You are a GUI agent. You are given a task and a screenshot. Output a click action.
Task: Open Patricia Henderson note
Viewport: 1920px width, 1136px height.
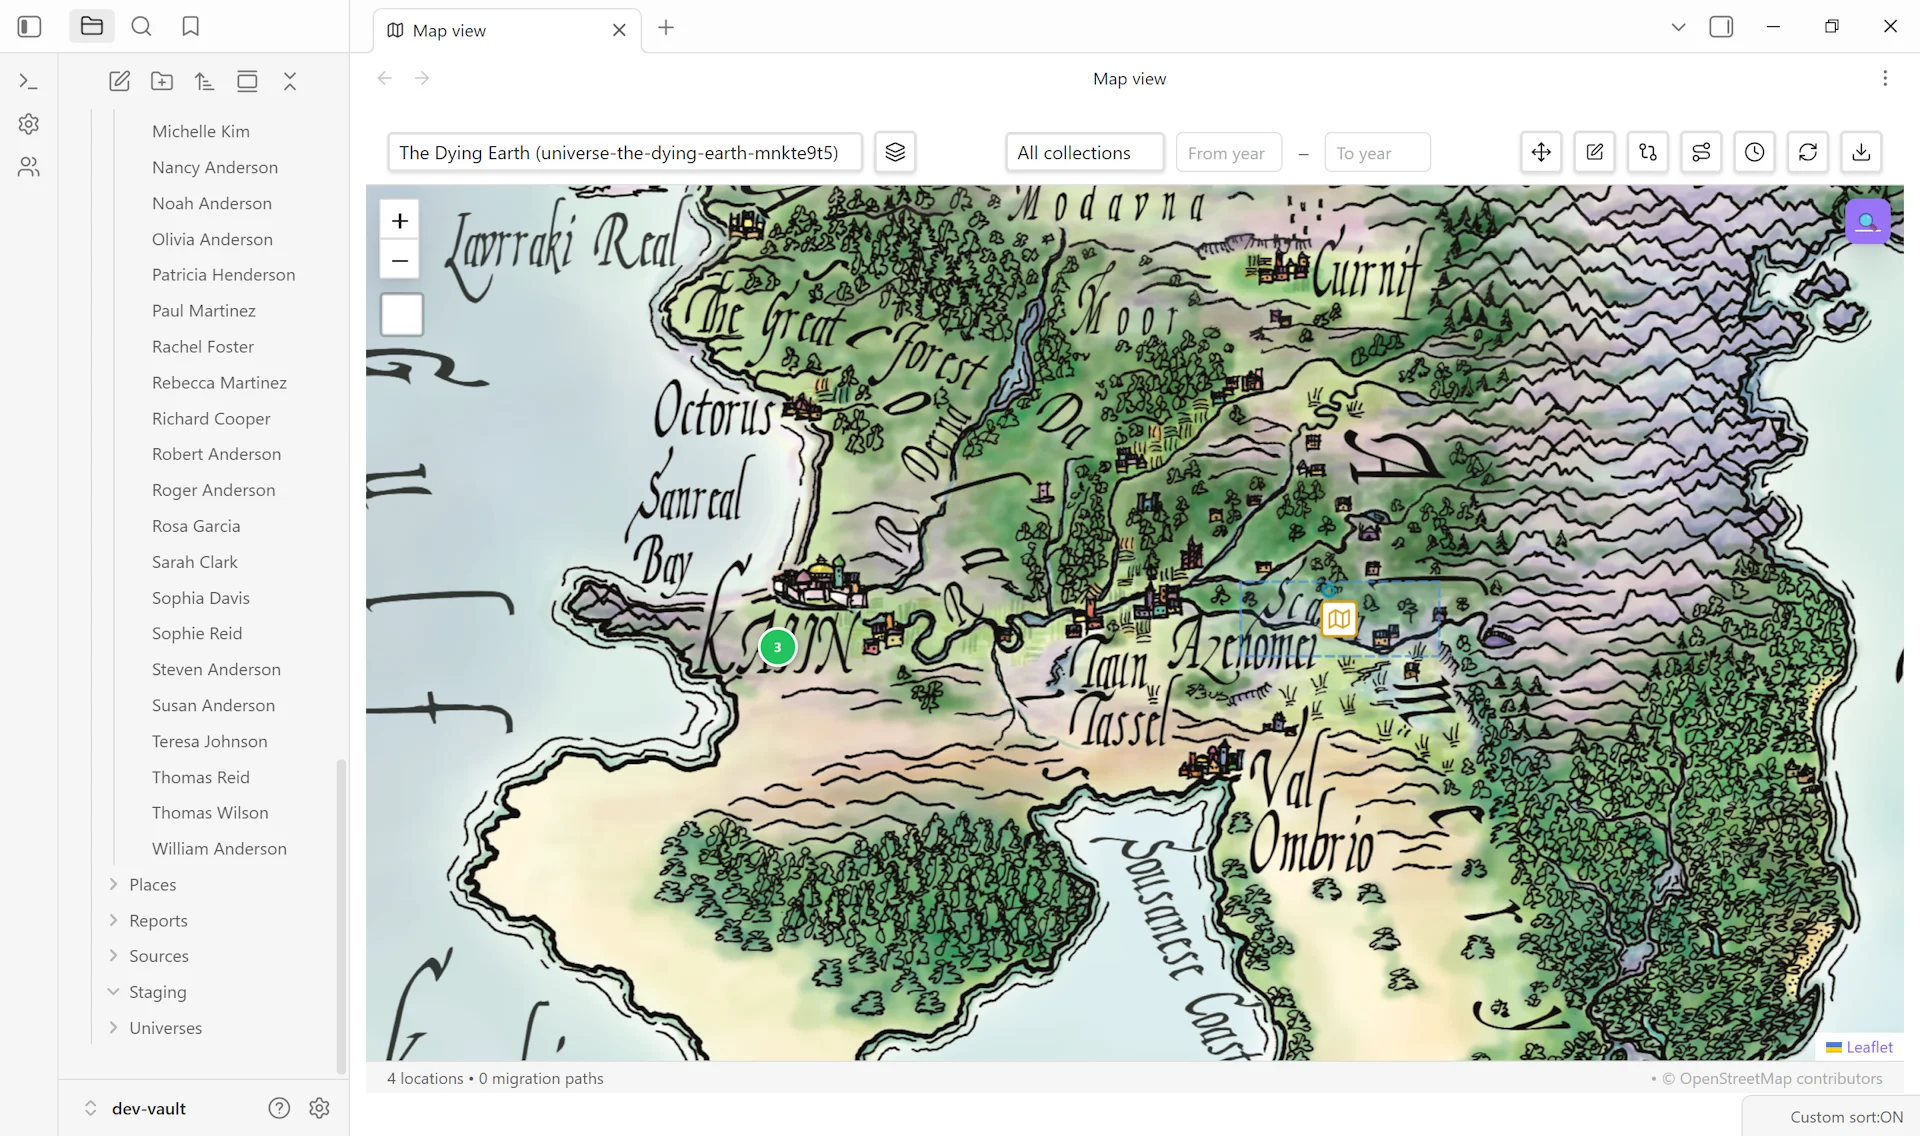click(223, 275)
